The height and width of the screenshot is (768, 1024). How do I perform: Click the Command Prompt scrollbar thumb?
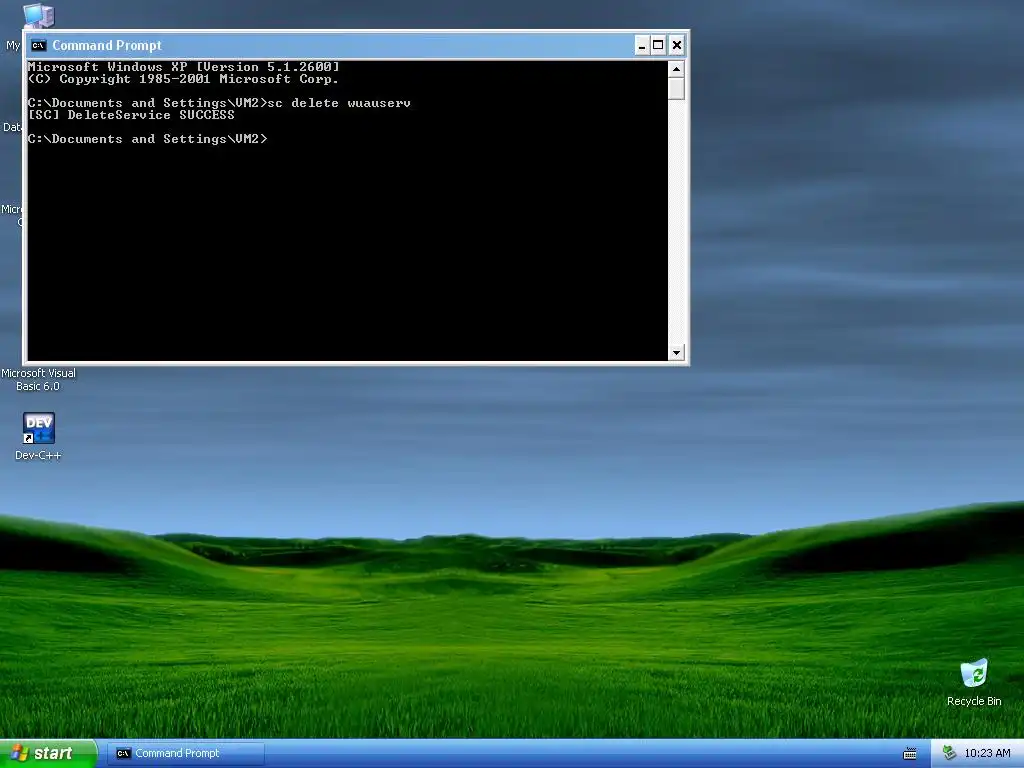point(676,88)
